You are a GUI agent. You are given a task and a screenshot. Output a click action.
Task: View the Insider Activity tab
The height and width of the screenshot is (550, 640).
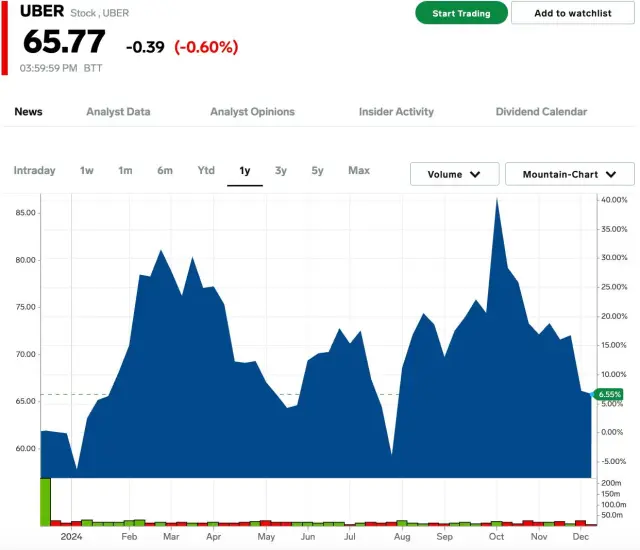[396, 112]
